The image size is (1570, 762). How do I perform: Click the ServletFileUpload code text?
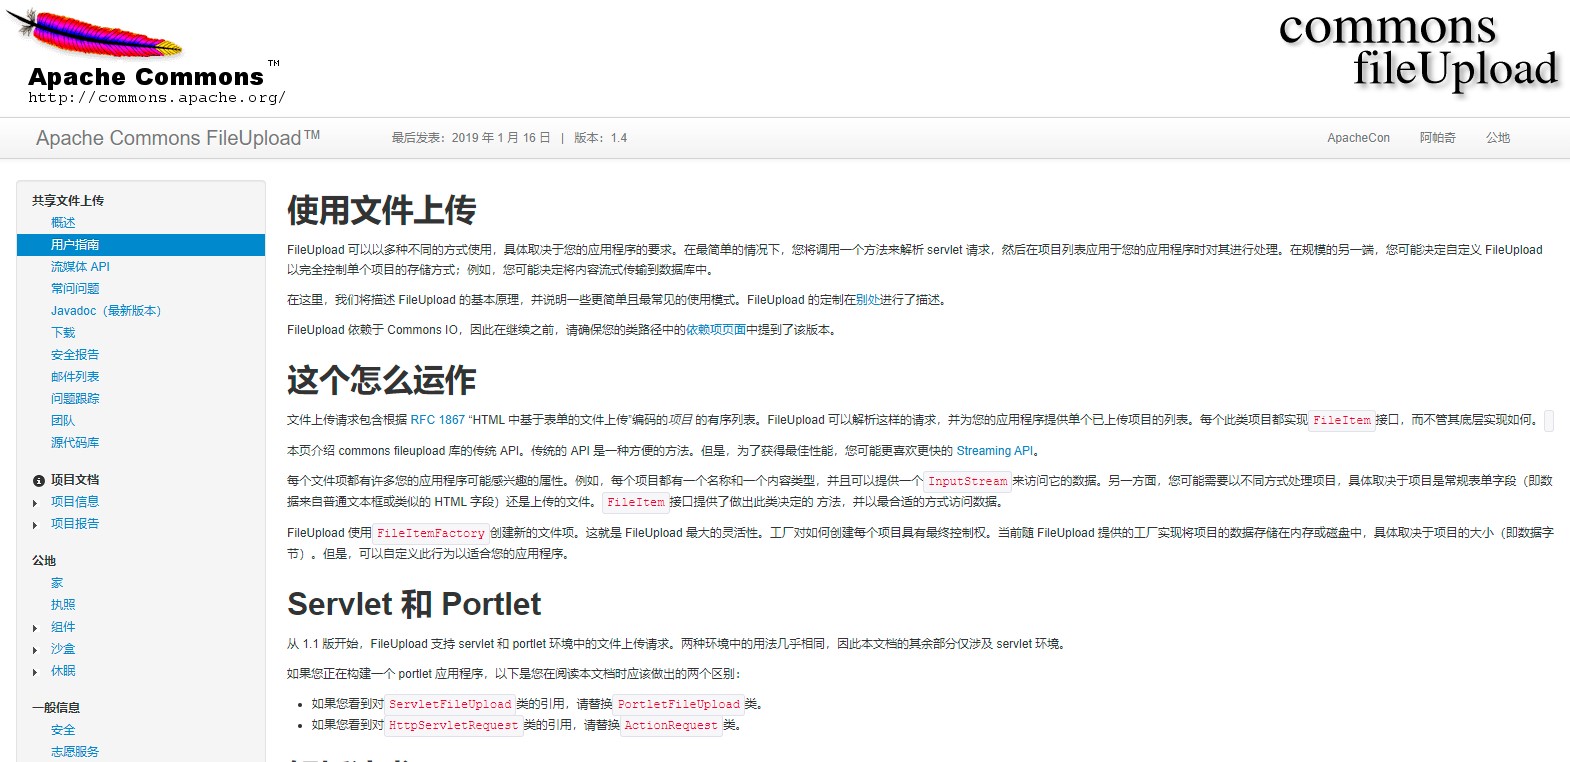[x=450, y=704]
